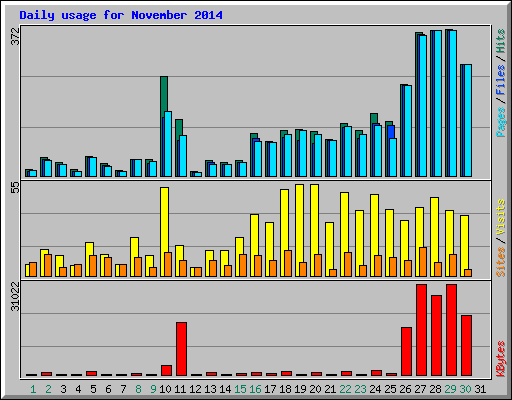This screenshot has width=512, height=400.
Task: Click day label '16' on x-axis
Action: coord(255,389)
